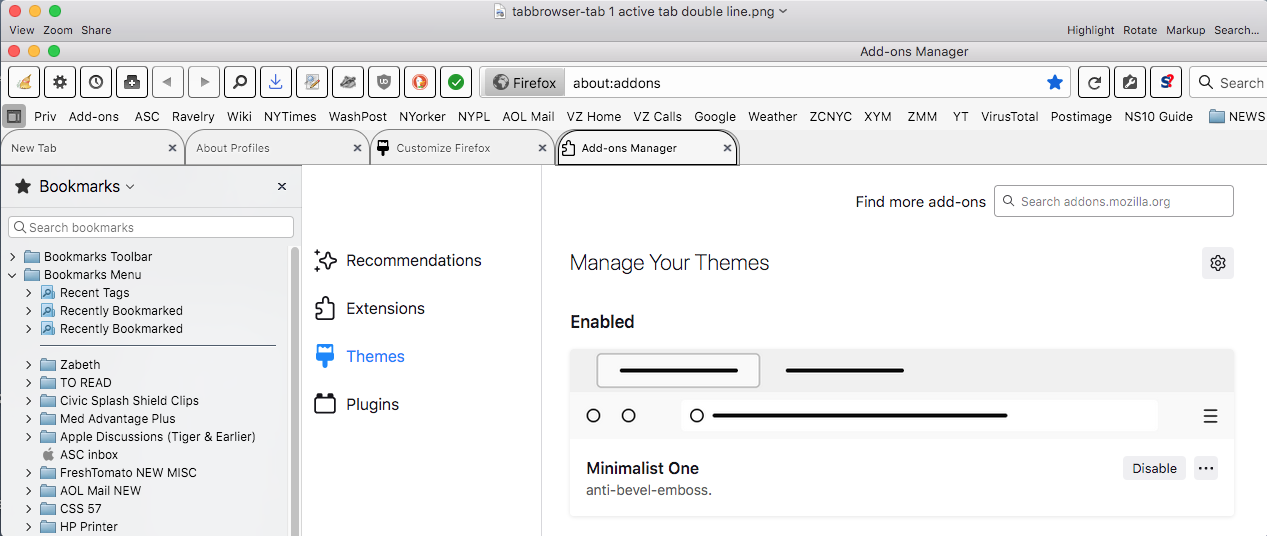Open the gear tools menu for themes

[x=1218, y=263]
